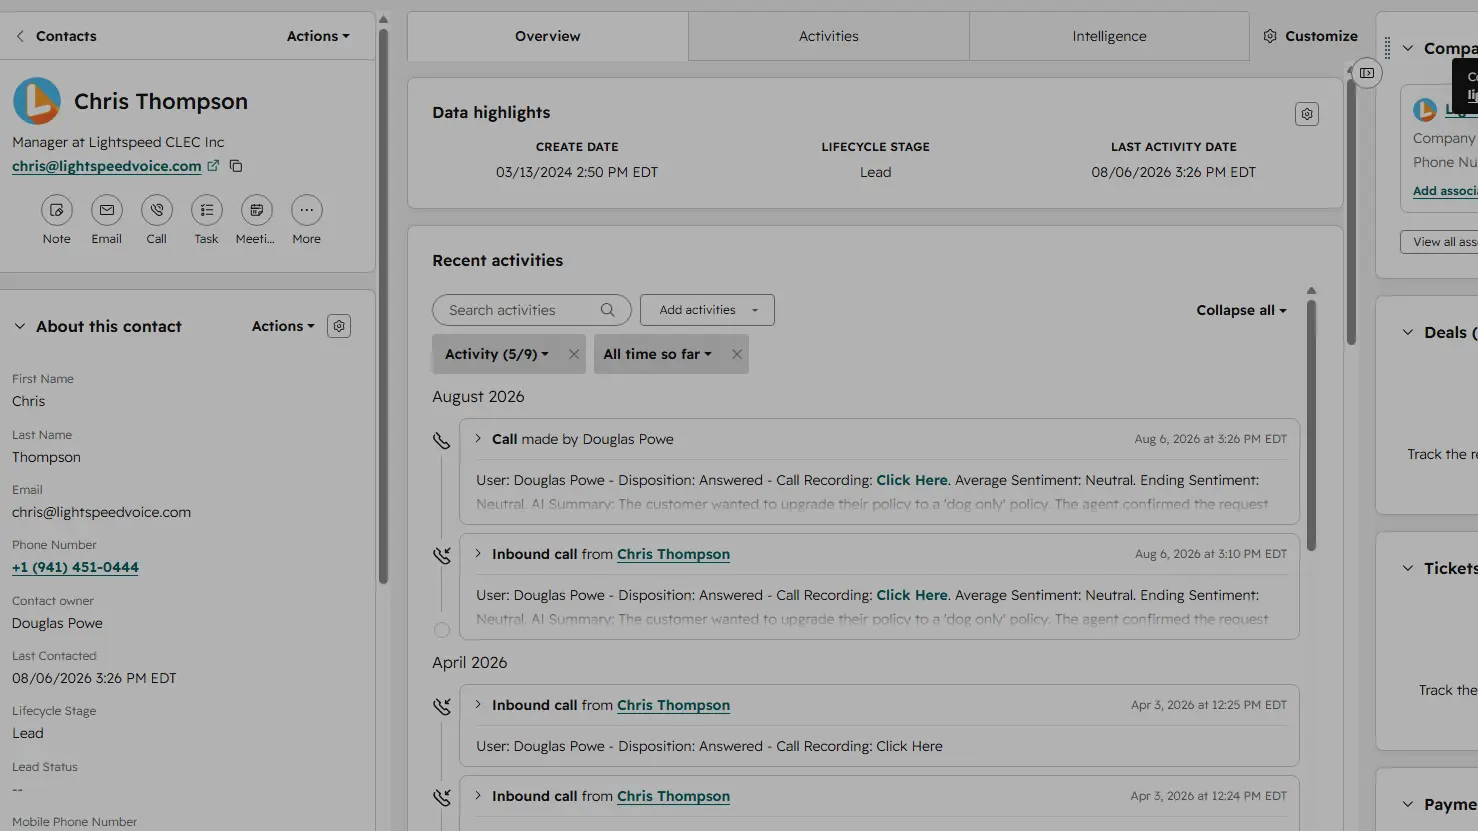
Task: Click the Douglas Powe contact owner value
Action: pyautogui.click(x=57, y=623)
